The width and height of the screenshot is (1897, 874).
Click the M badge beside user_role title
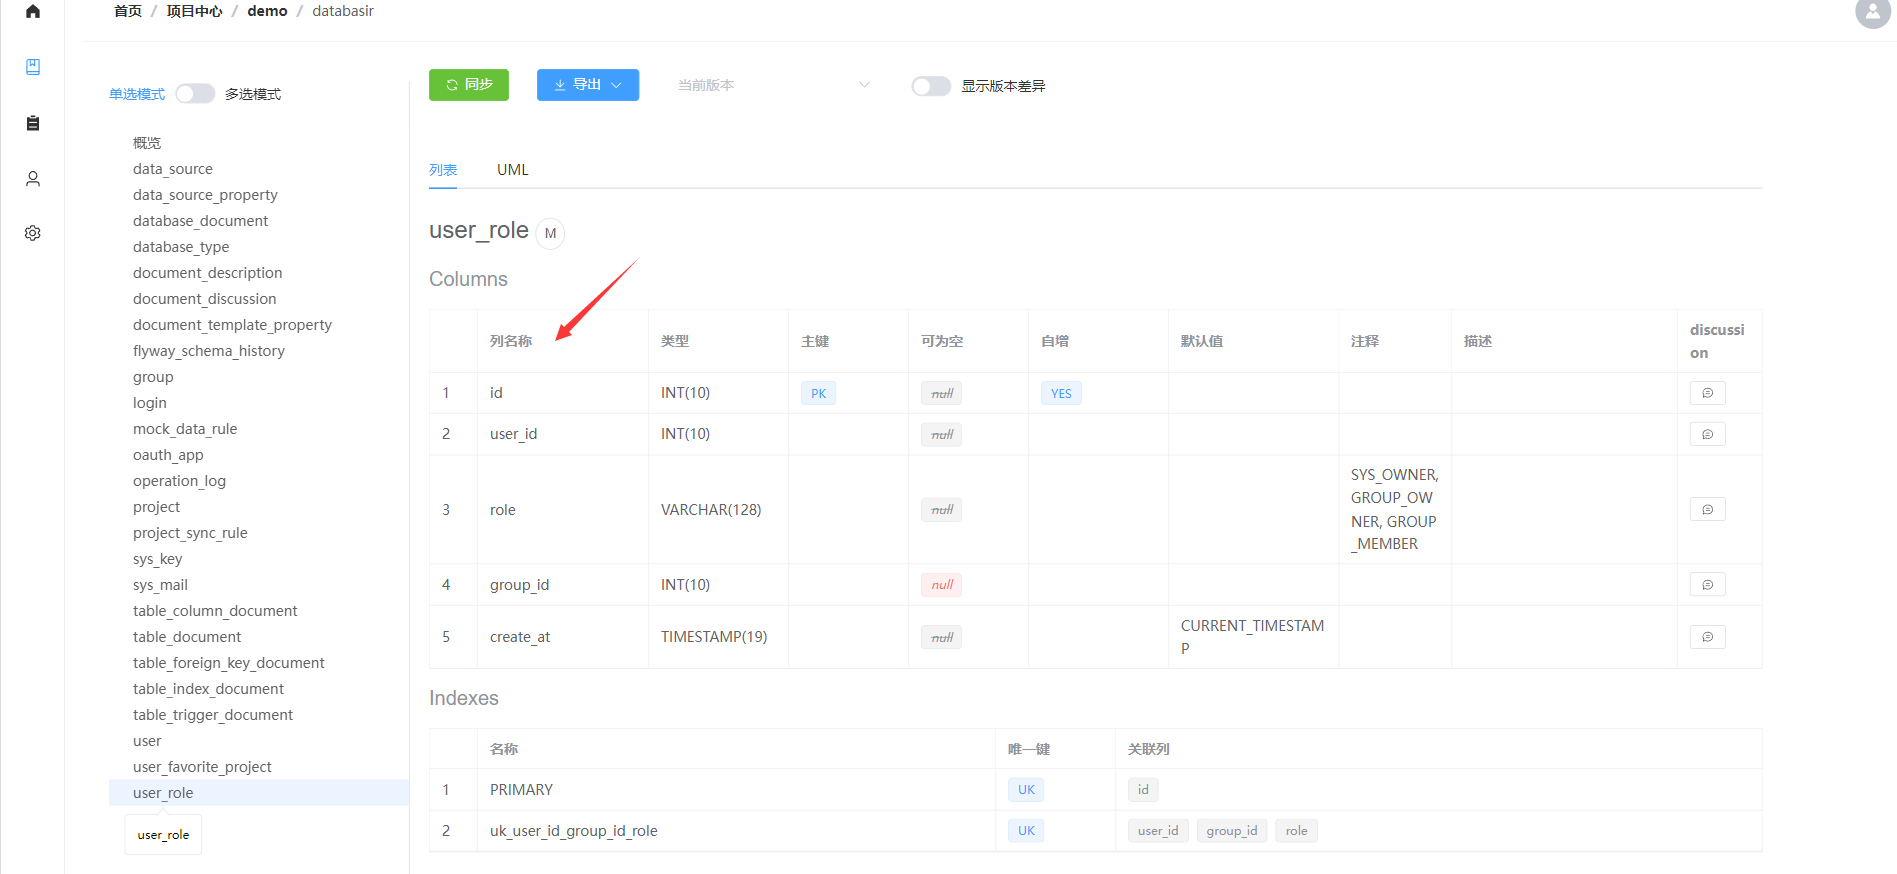[x=550, y=233]
